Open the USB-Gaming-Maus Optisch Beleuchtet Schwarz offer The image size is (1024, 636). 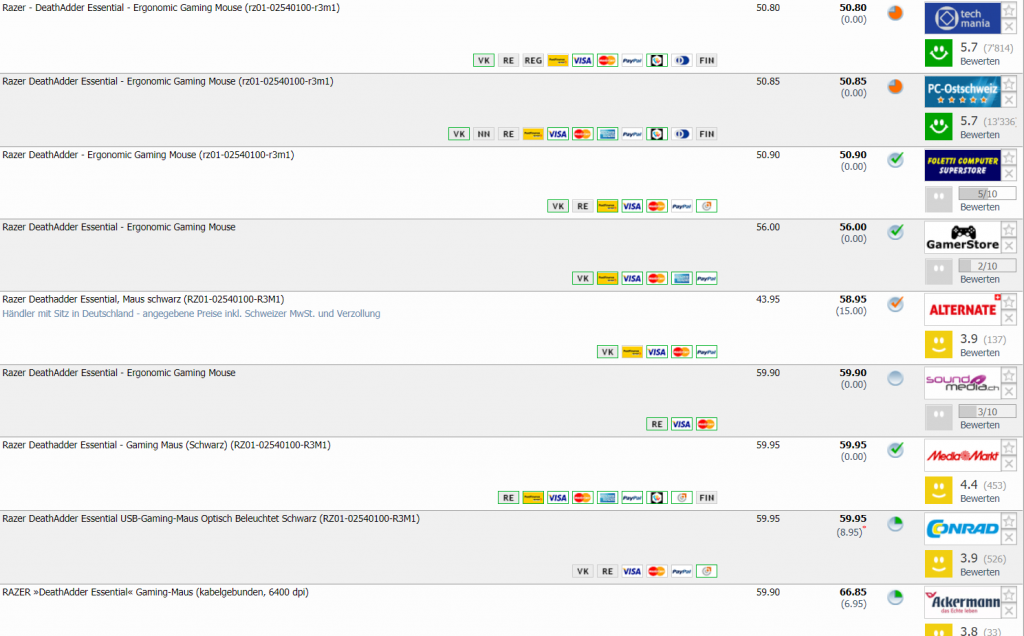[211, 518]
